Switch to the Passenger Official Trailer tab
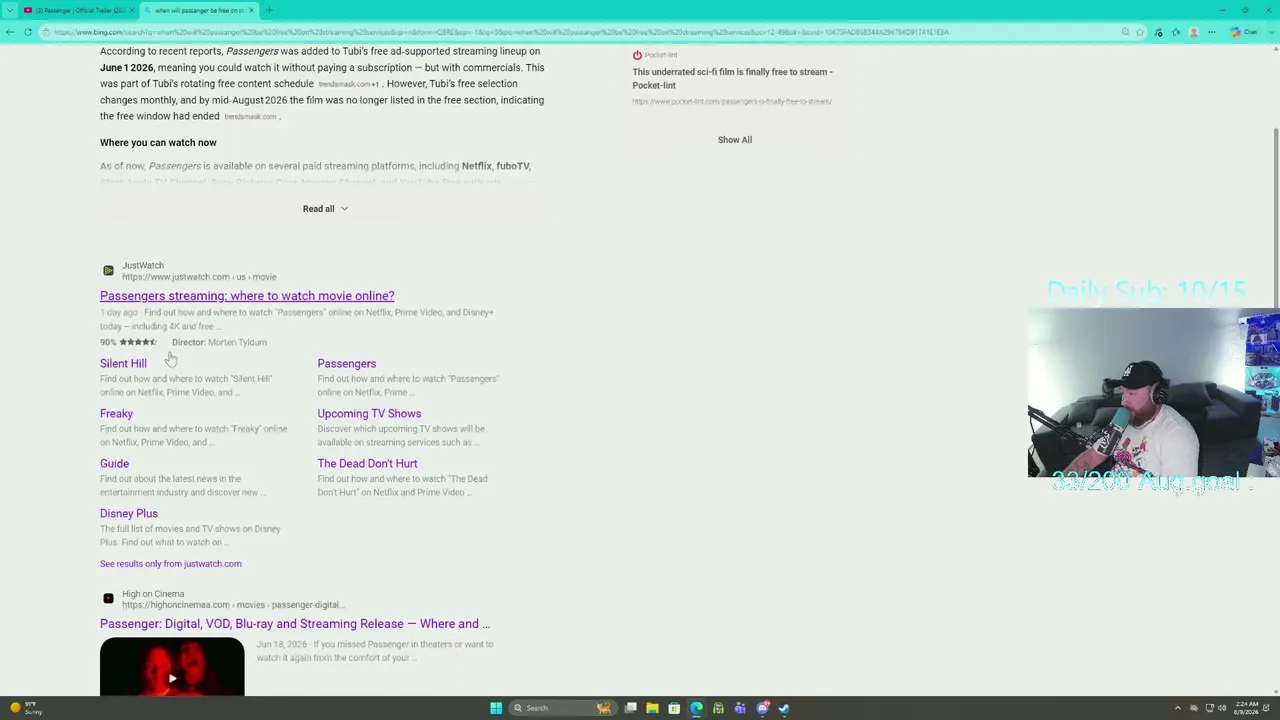The width and height of the screenshot is (1280, 720). pyautogui.click(x=79, y=10)
